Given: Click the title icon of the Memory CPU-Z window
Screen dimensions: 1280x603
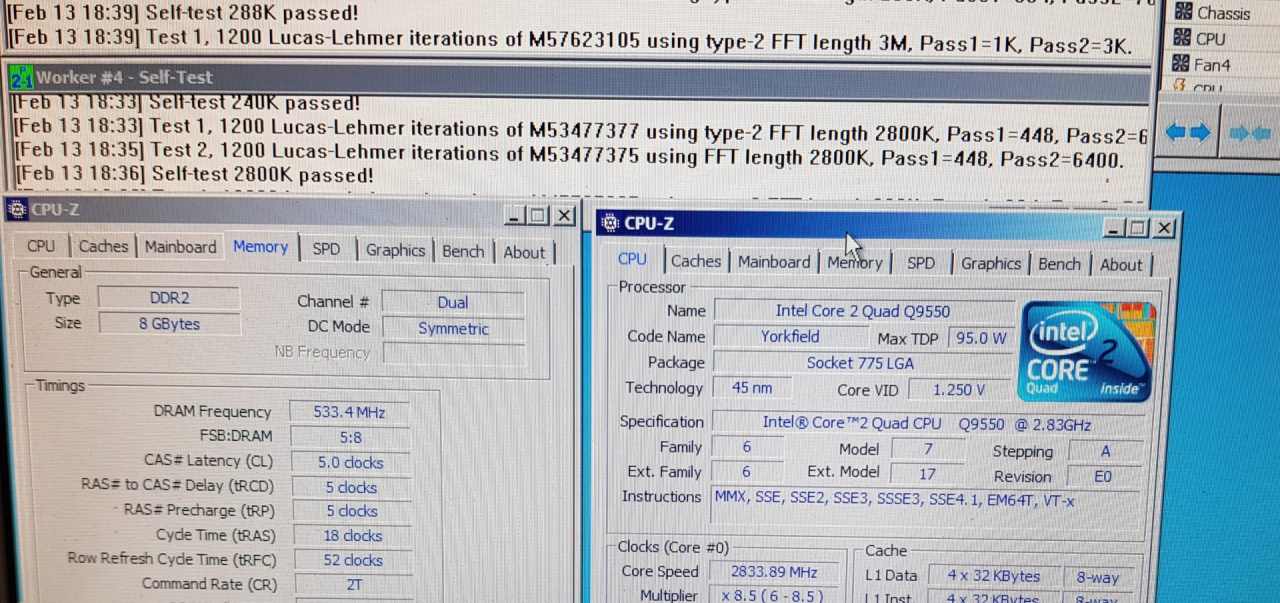Looking at the screenshot, I should pyautogui.click(x=17, y=210).
